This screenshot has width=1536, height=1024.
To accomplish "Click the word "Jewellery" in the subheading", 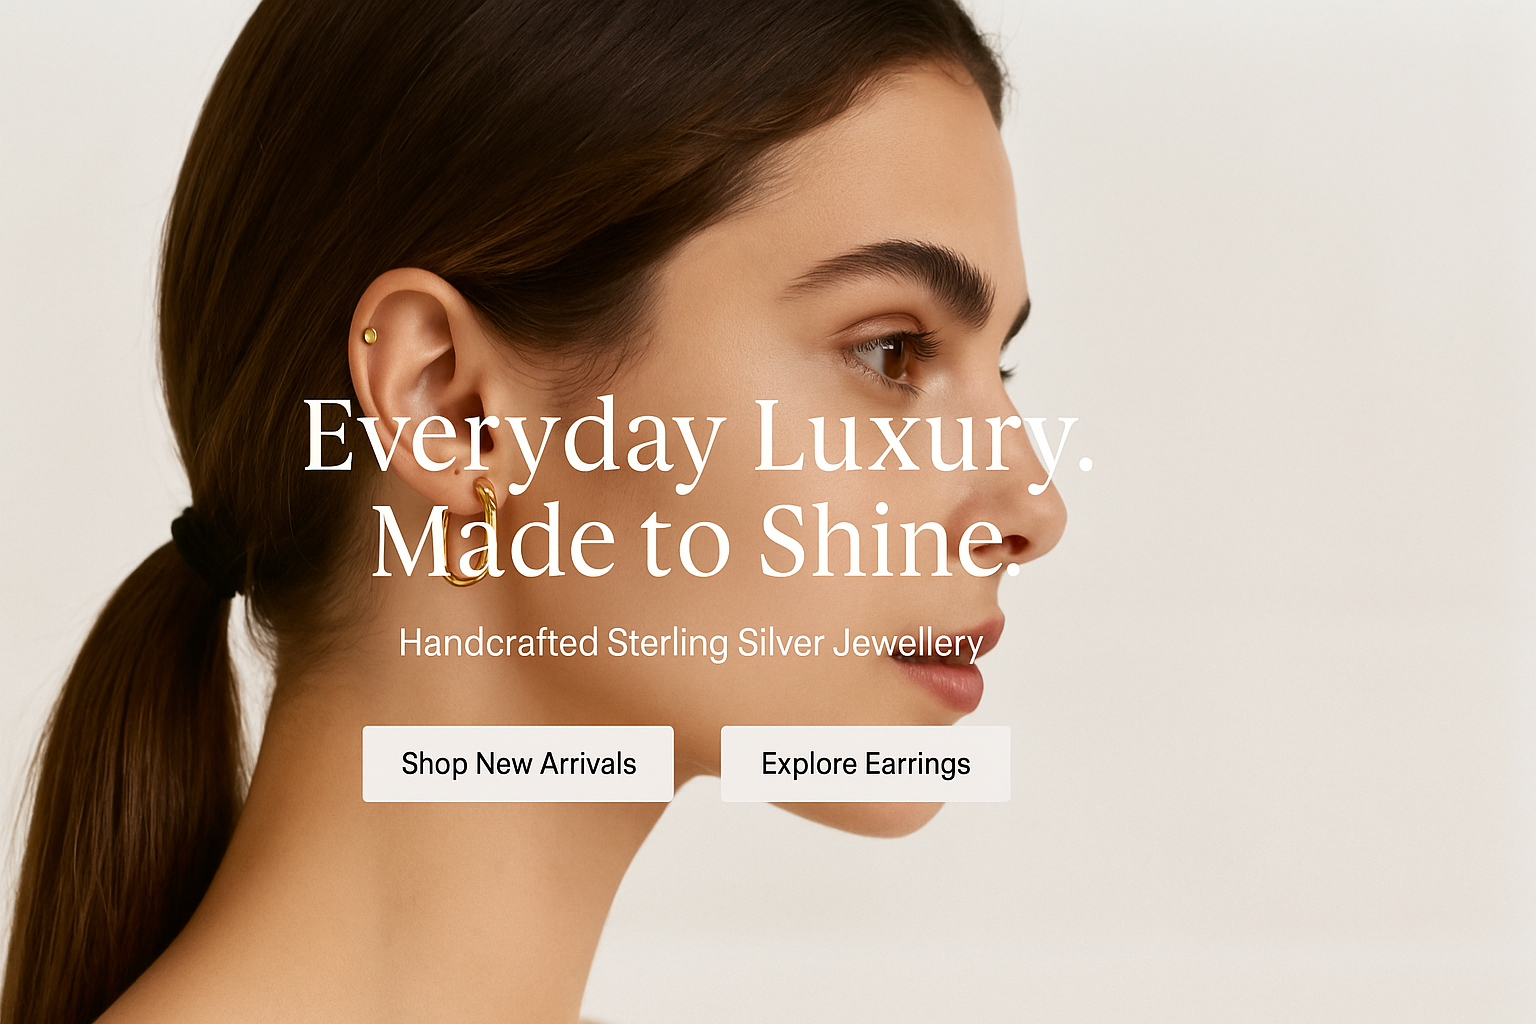I will [x=908, y=643].
